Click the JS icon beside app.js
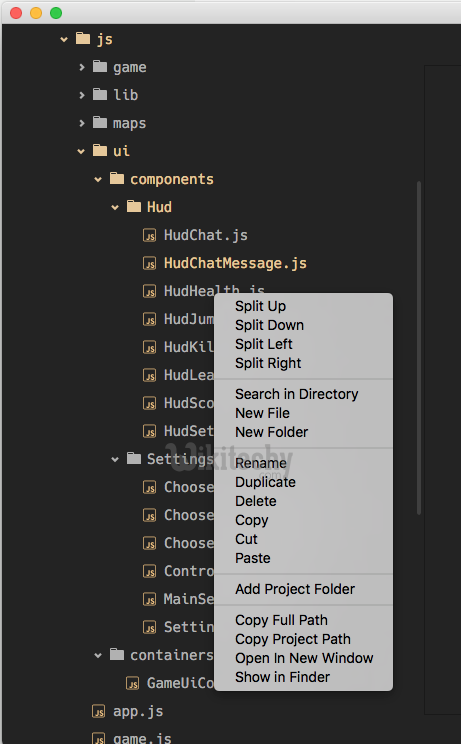Viewport: 461px width, 744px height. (99, 711)
